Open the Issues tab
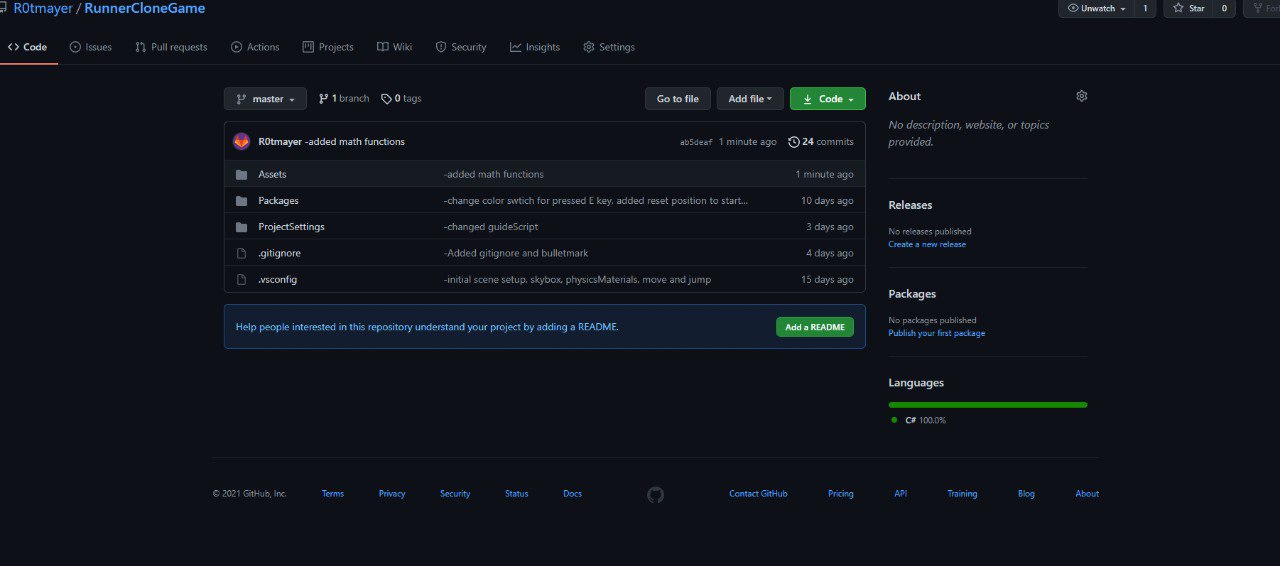This screenshot has width=1280, height=566. pyautogui.click(x=91, y=47)
